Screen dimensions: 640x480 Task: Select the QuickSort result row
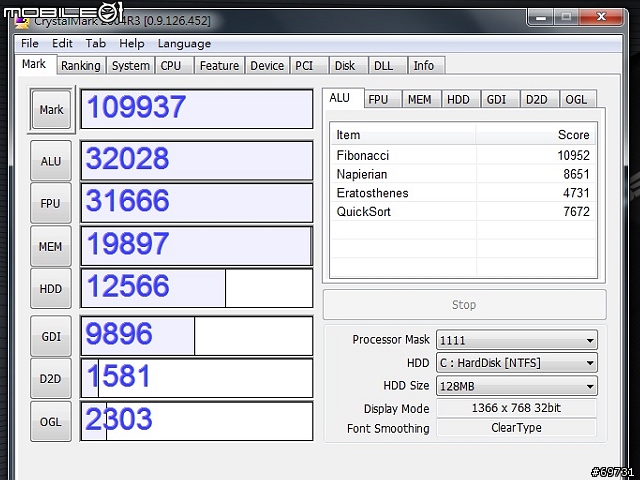463,212
